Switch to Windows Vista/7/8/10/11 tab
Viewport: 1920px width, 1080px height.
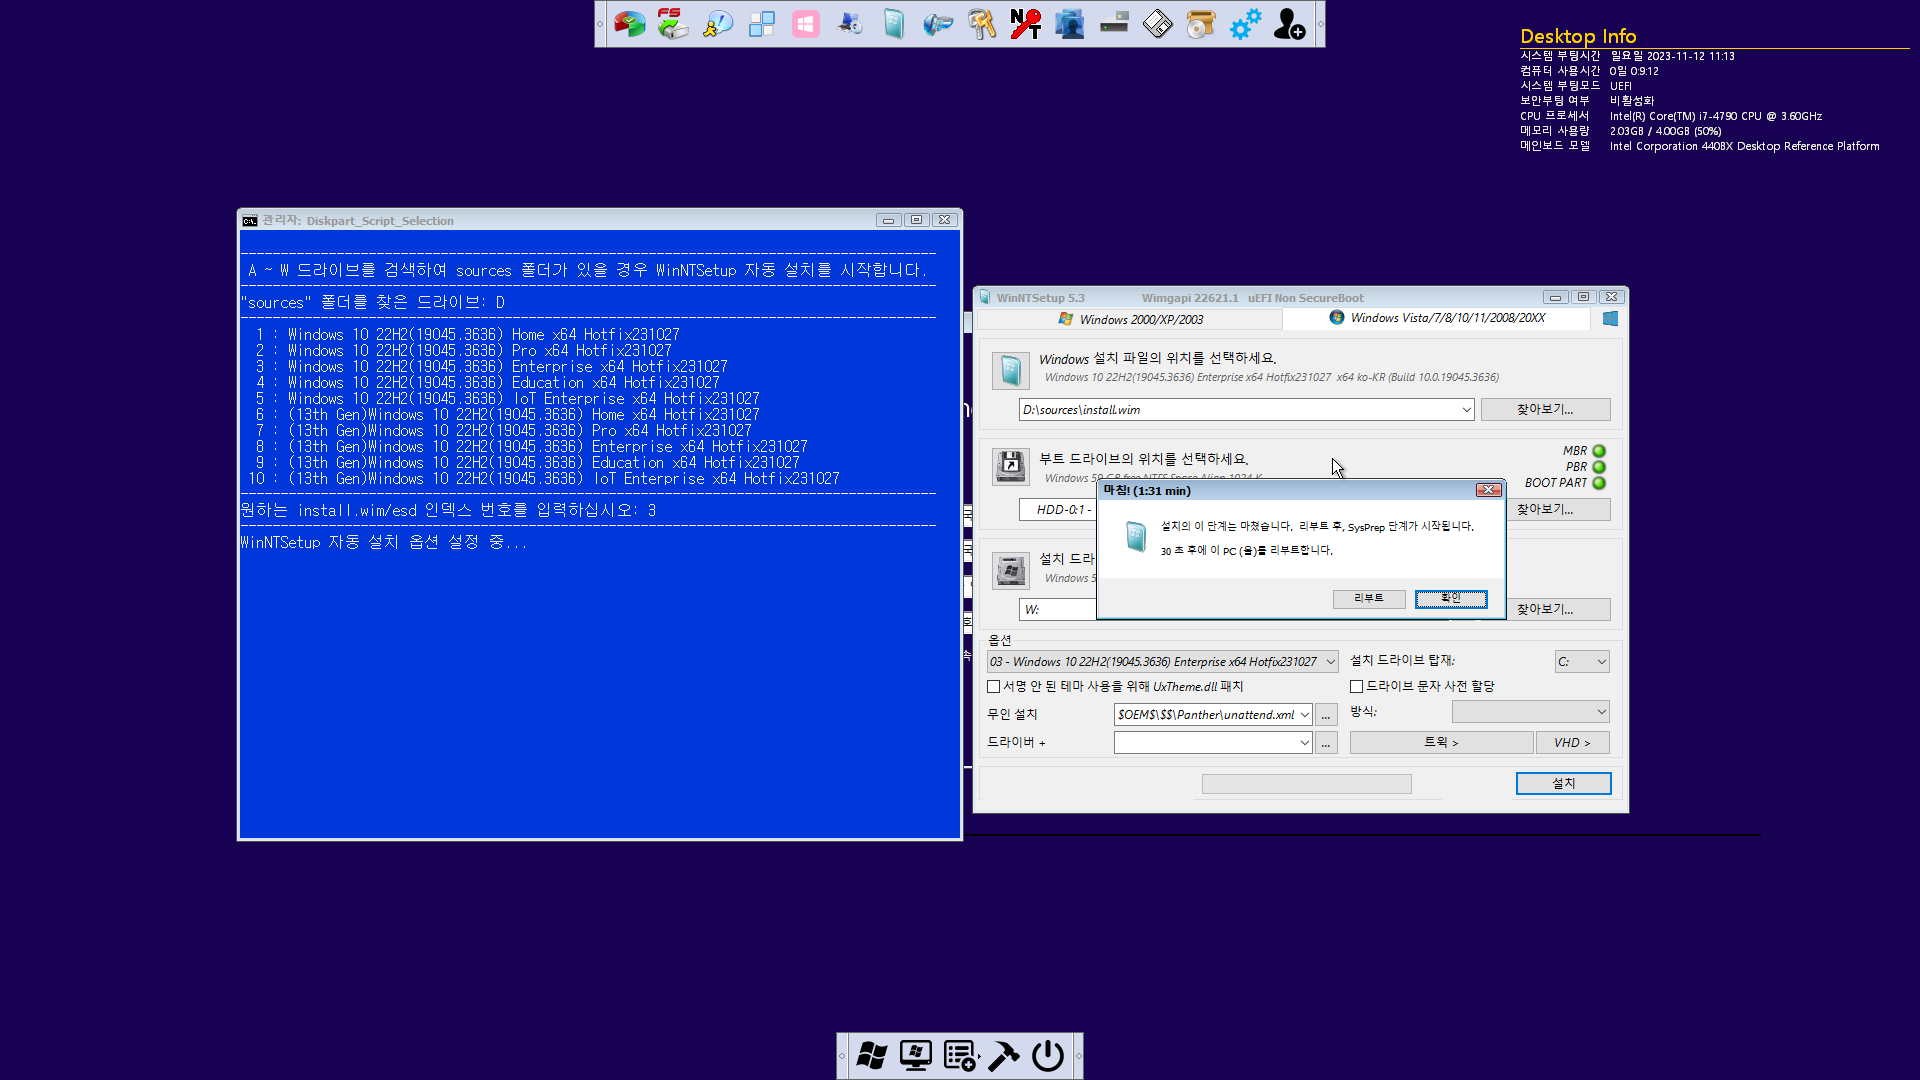coord(1437,318)
